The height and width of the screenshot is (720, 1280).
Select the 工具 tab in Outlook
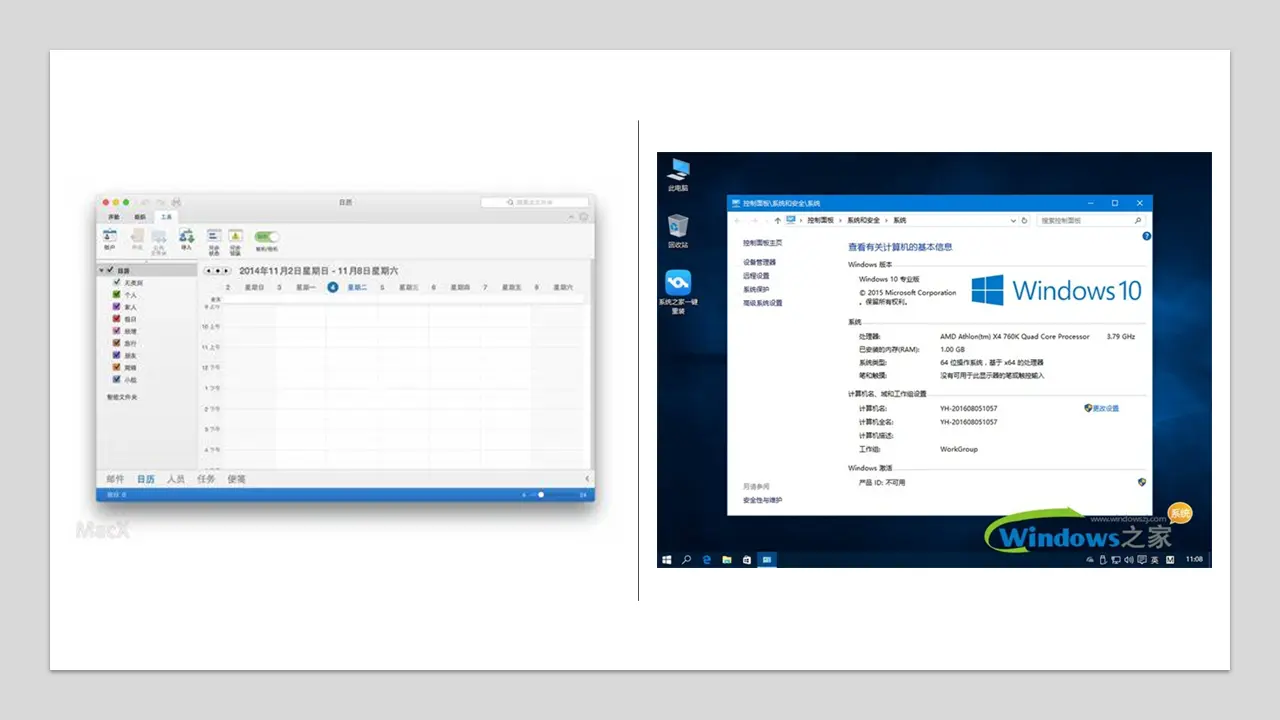(x=166, y=217)
